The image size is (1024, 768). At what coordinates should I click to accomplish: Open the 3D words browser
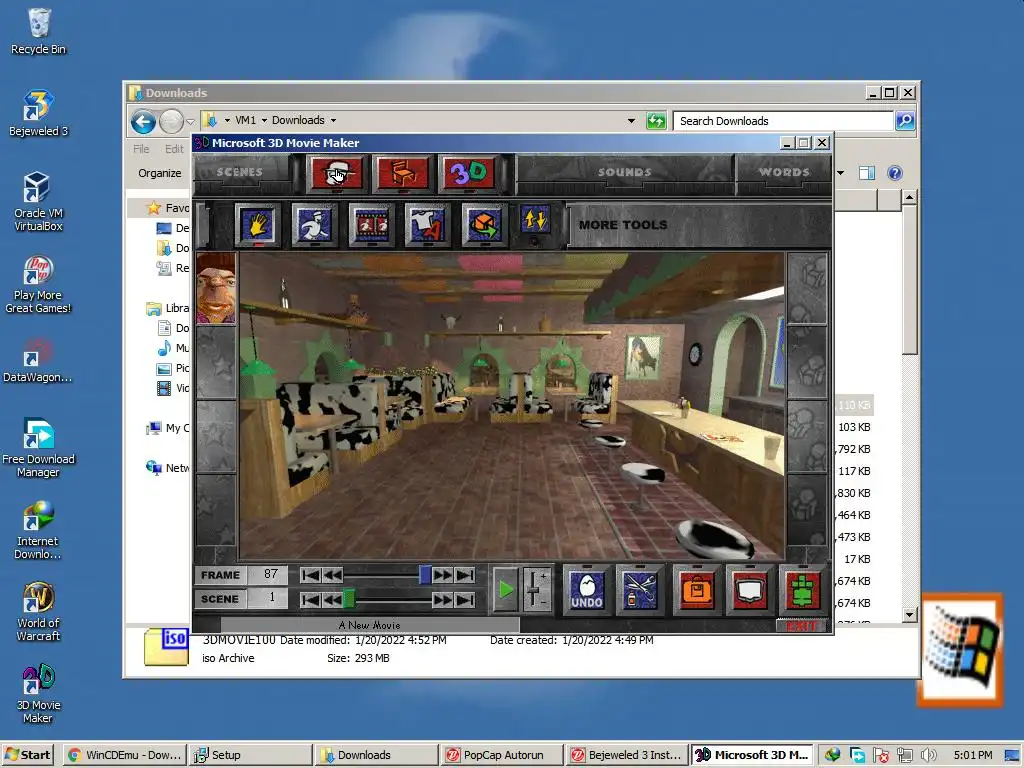[469, 173]
